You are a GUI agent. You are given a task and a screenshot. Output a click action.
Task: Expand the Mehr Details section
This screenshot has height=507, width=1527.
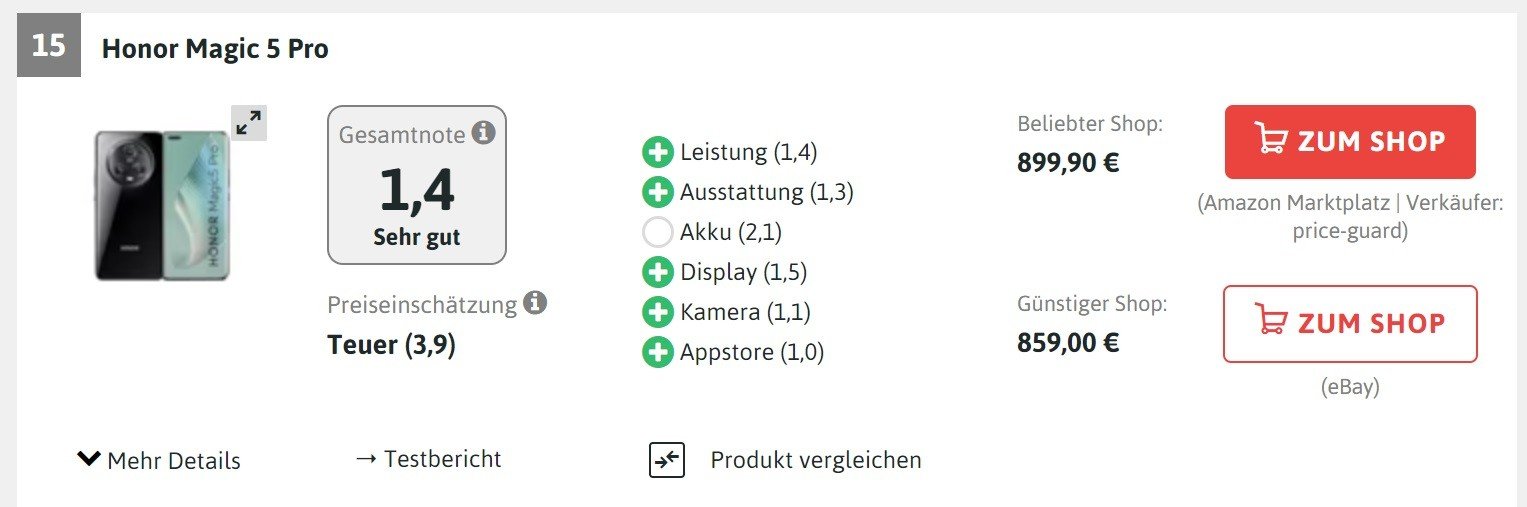tap(173, 461)
